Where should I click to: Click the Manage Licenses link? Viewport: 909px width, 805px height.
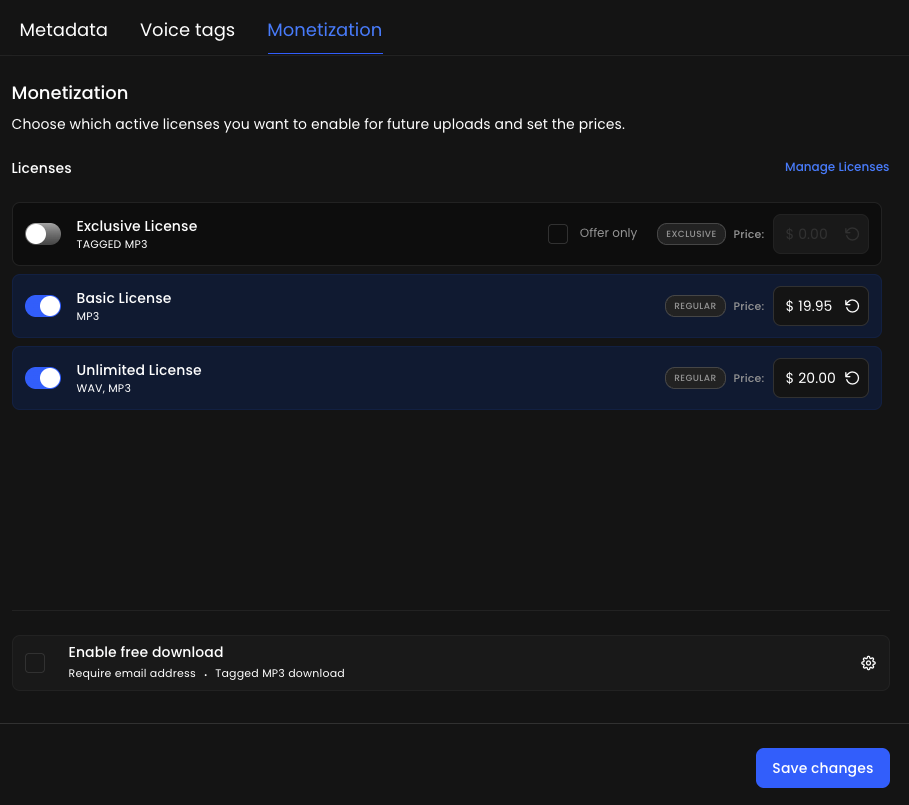[836, 167]
